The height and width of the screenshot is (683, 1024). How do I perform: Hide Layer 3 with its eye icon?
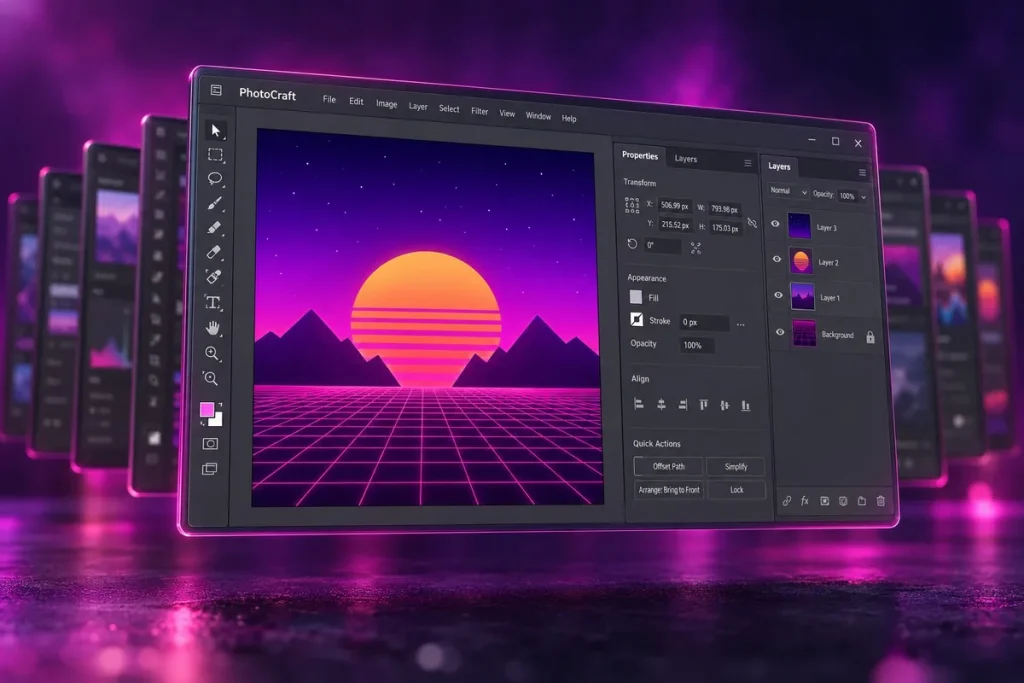click(x=775, y=224)
